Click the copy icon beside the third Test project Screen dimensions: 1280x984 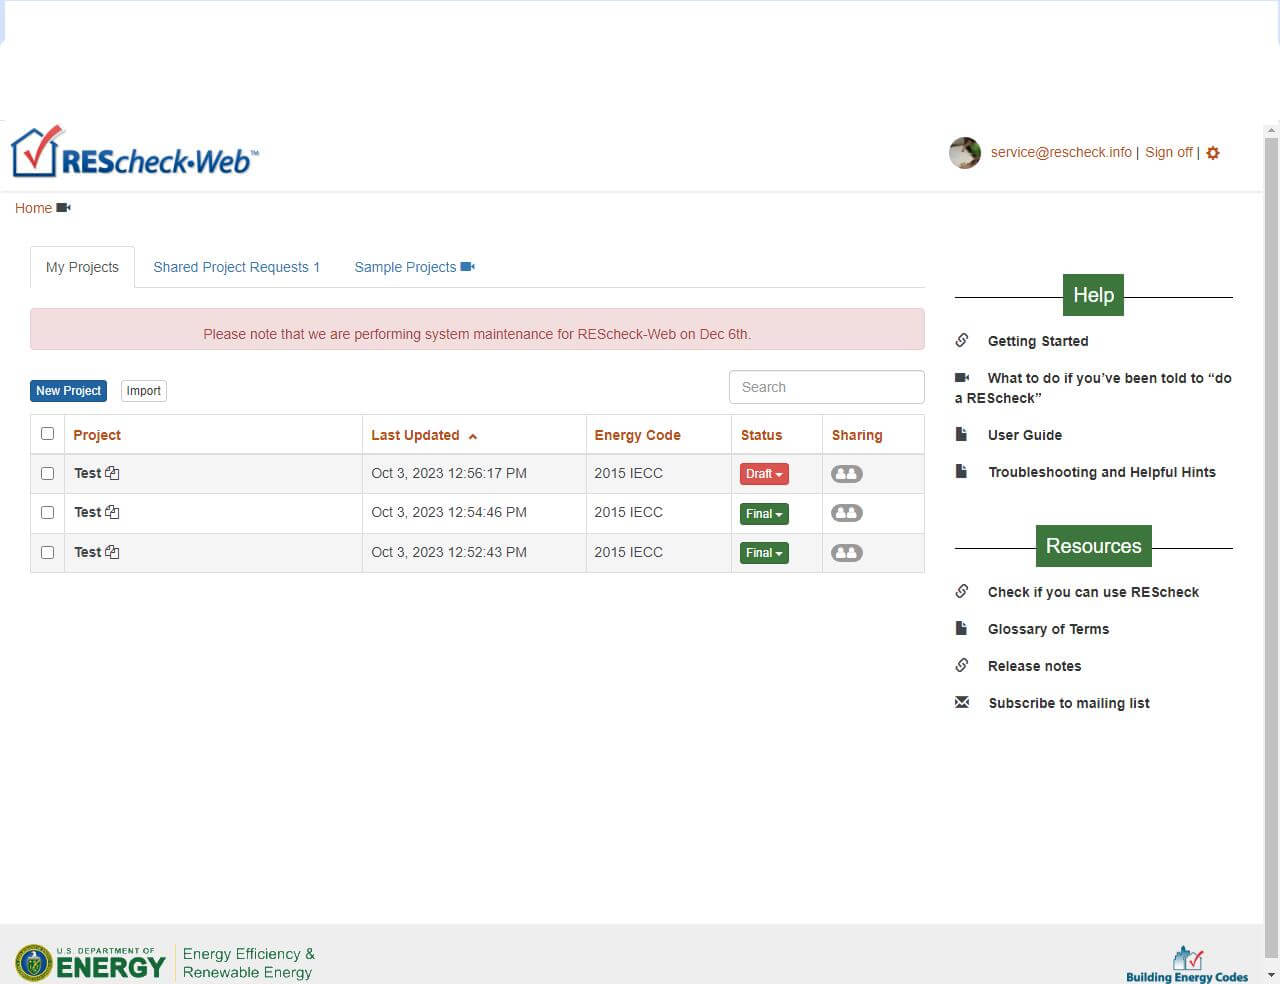[112, 552]
